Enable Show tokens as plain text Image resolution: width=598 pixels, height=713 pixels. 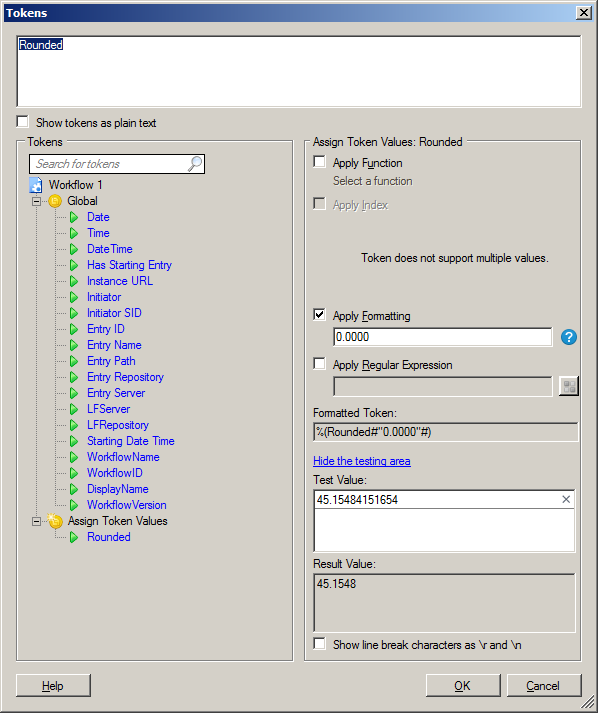click(22, 122)
